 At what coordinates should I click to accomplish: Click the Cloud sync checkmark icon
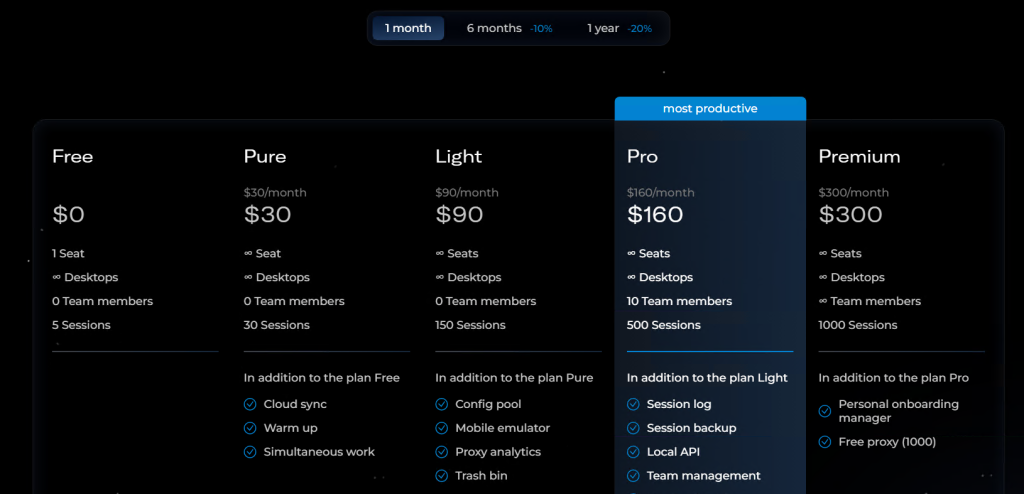point(250,404)
